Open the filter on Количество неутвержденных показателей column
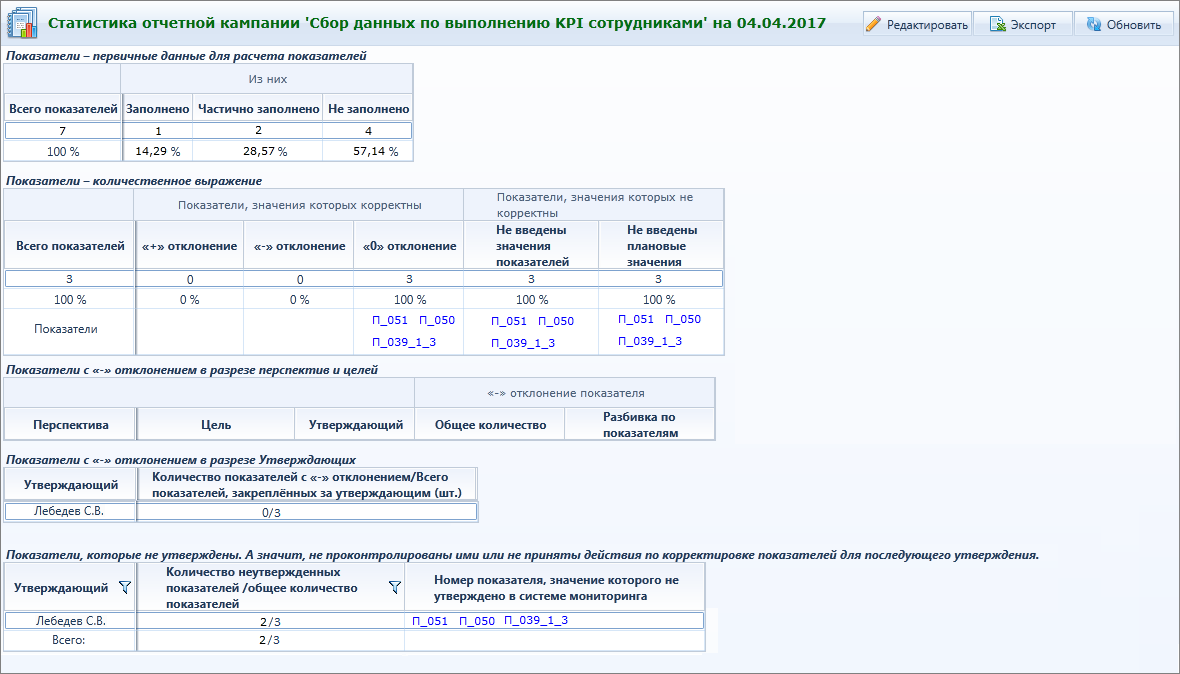 [x=394, y=587]
